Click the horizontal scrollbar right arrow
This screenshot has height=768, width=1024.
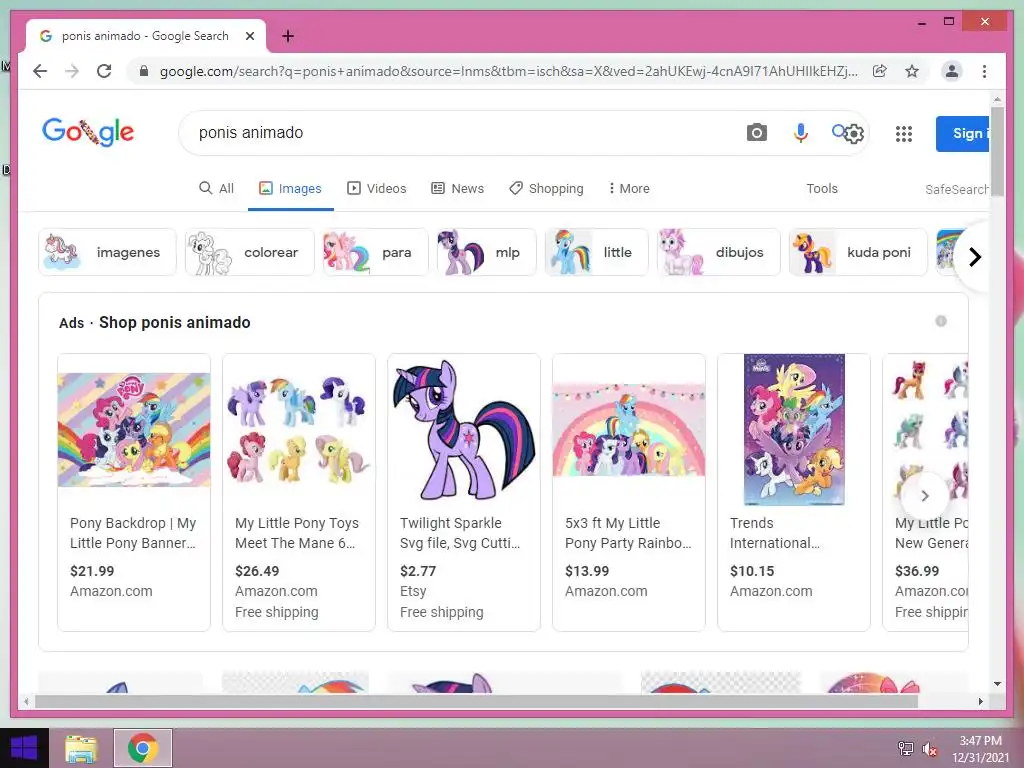[980, 701]
